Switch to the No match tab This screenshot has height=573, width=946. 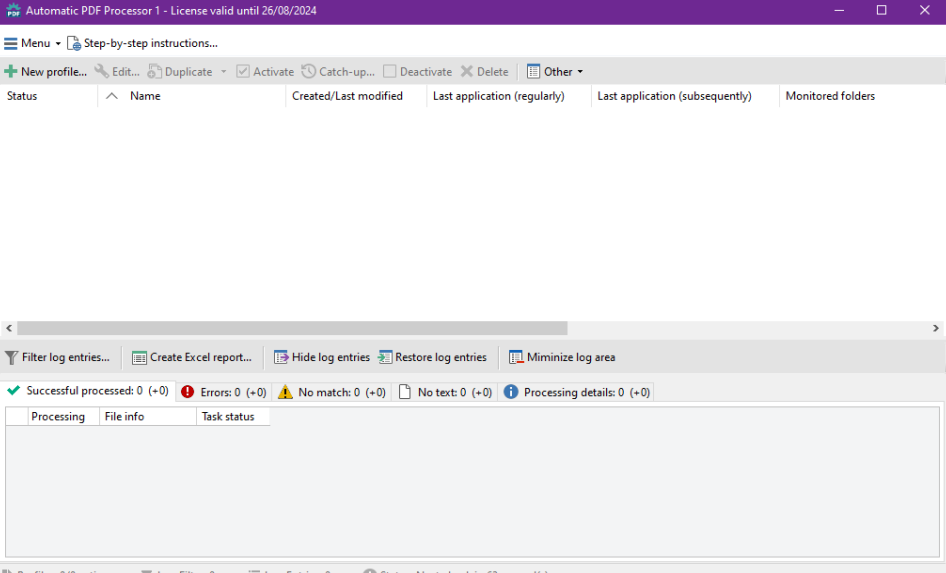[x=332, y=392]
